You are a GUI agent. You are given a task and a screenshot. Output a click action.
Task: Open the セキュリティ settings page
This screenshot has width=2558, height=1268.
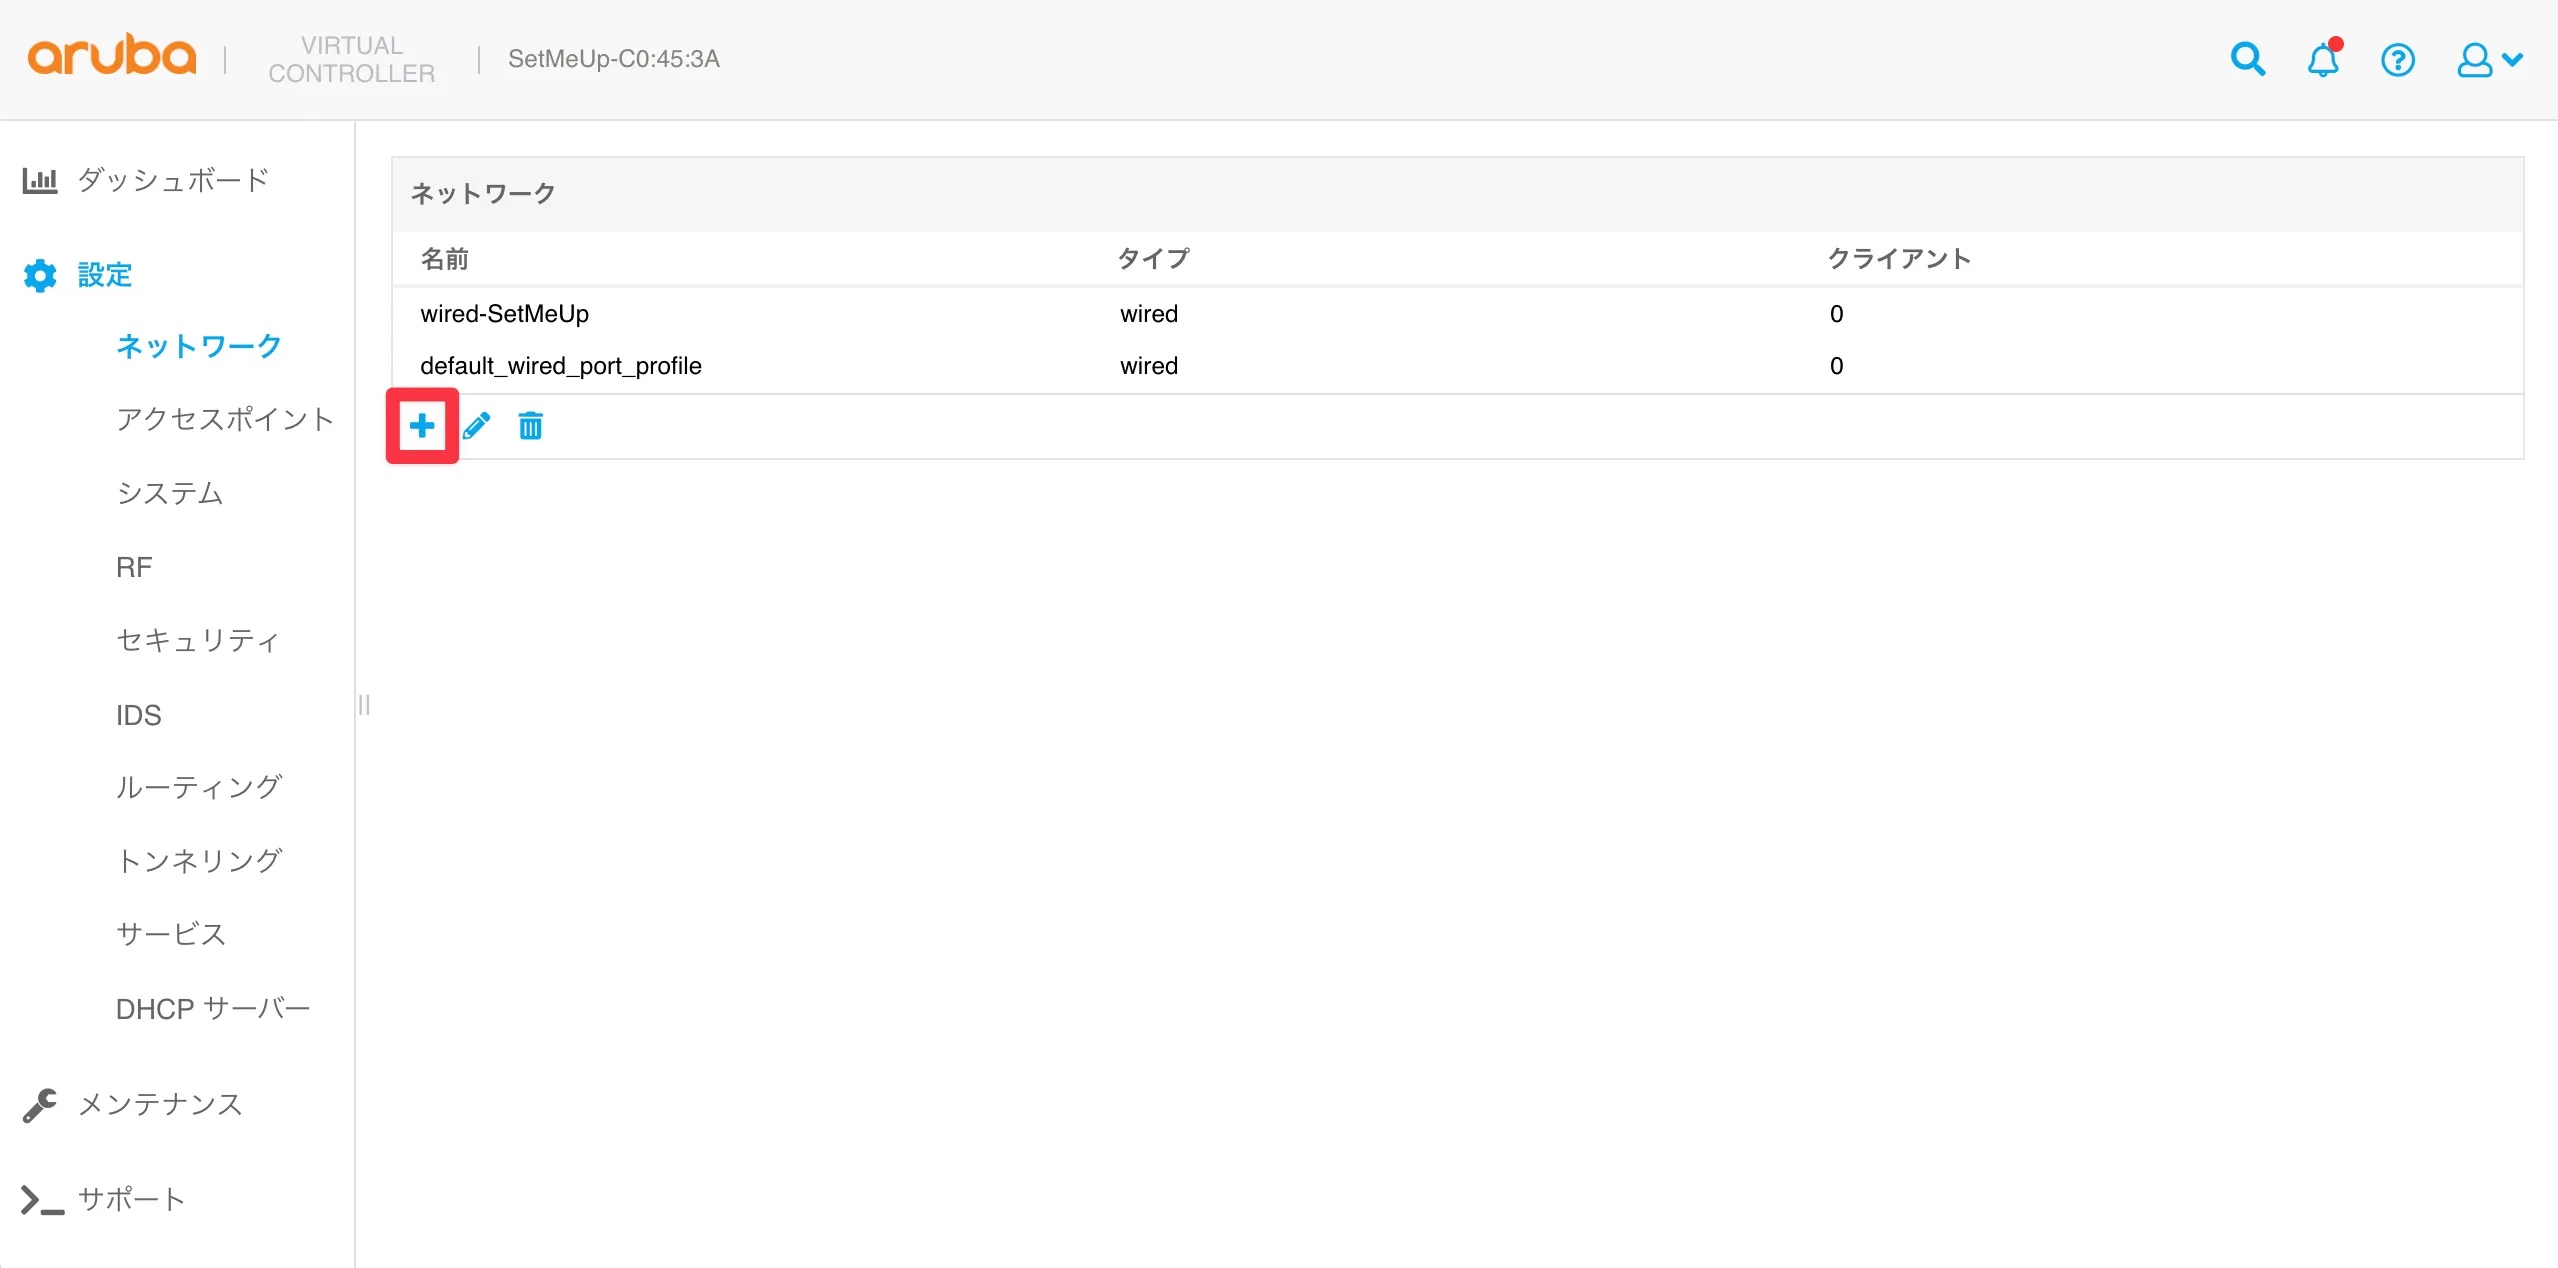[197, 640]
